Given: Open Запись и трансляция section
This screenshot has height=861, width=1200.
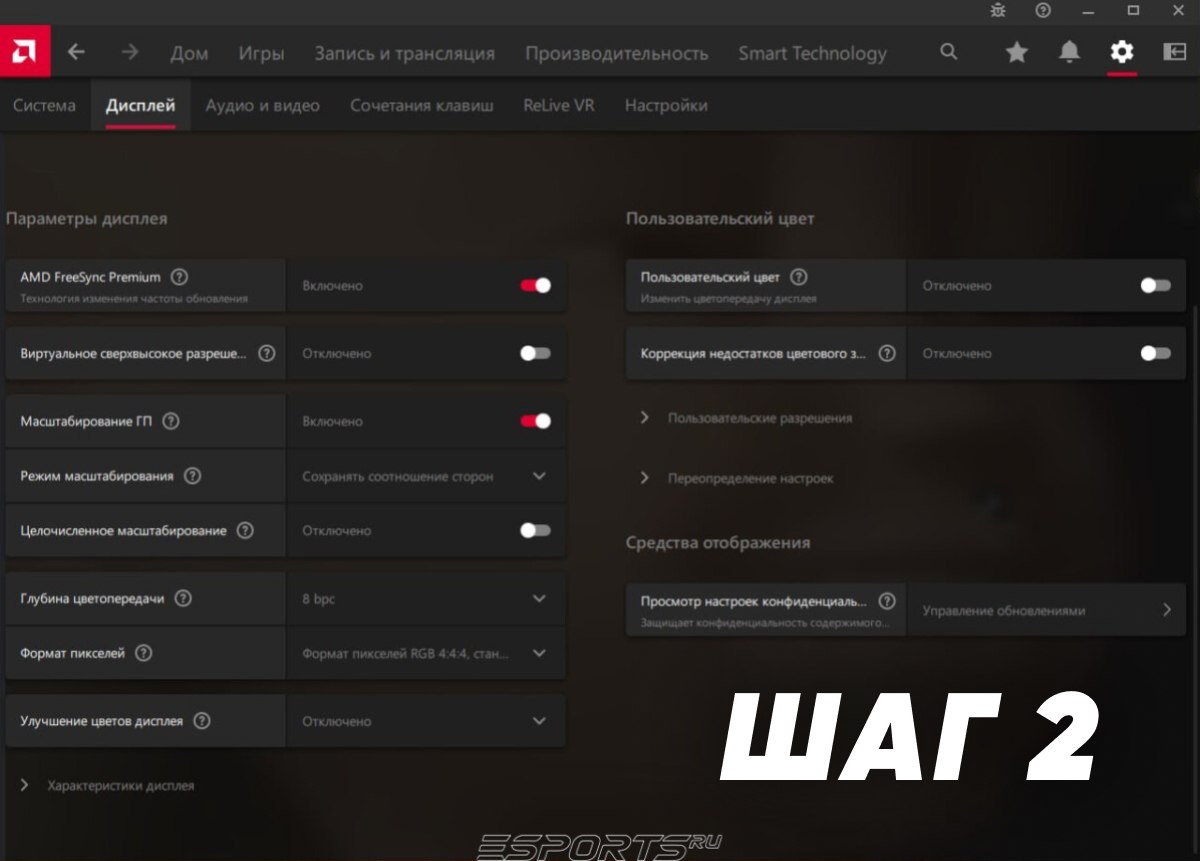Looking at the screenshot, I should [404, 53].
